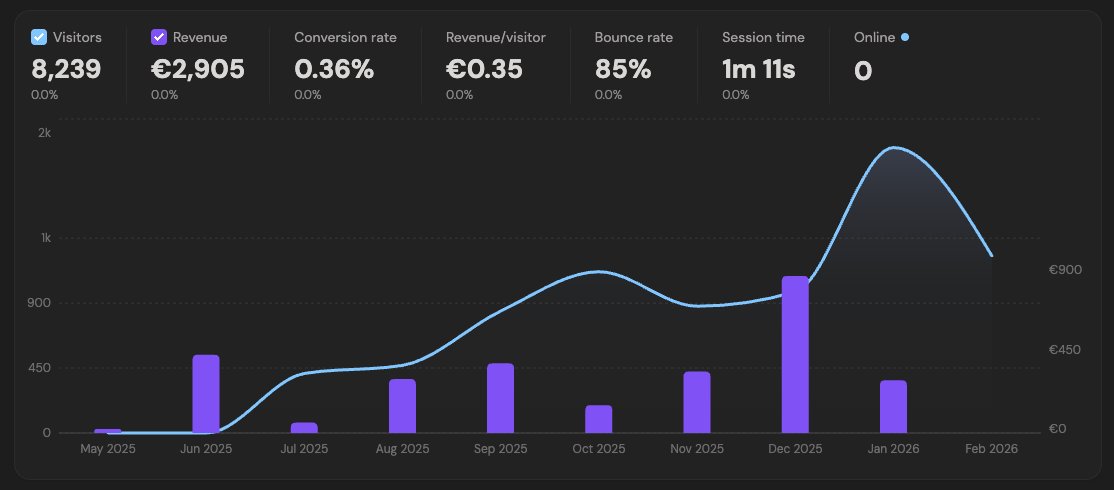Click the Jan 2026 axis label

(x=893, y=449)
